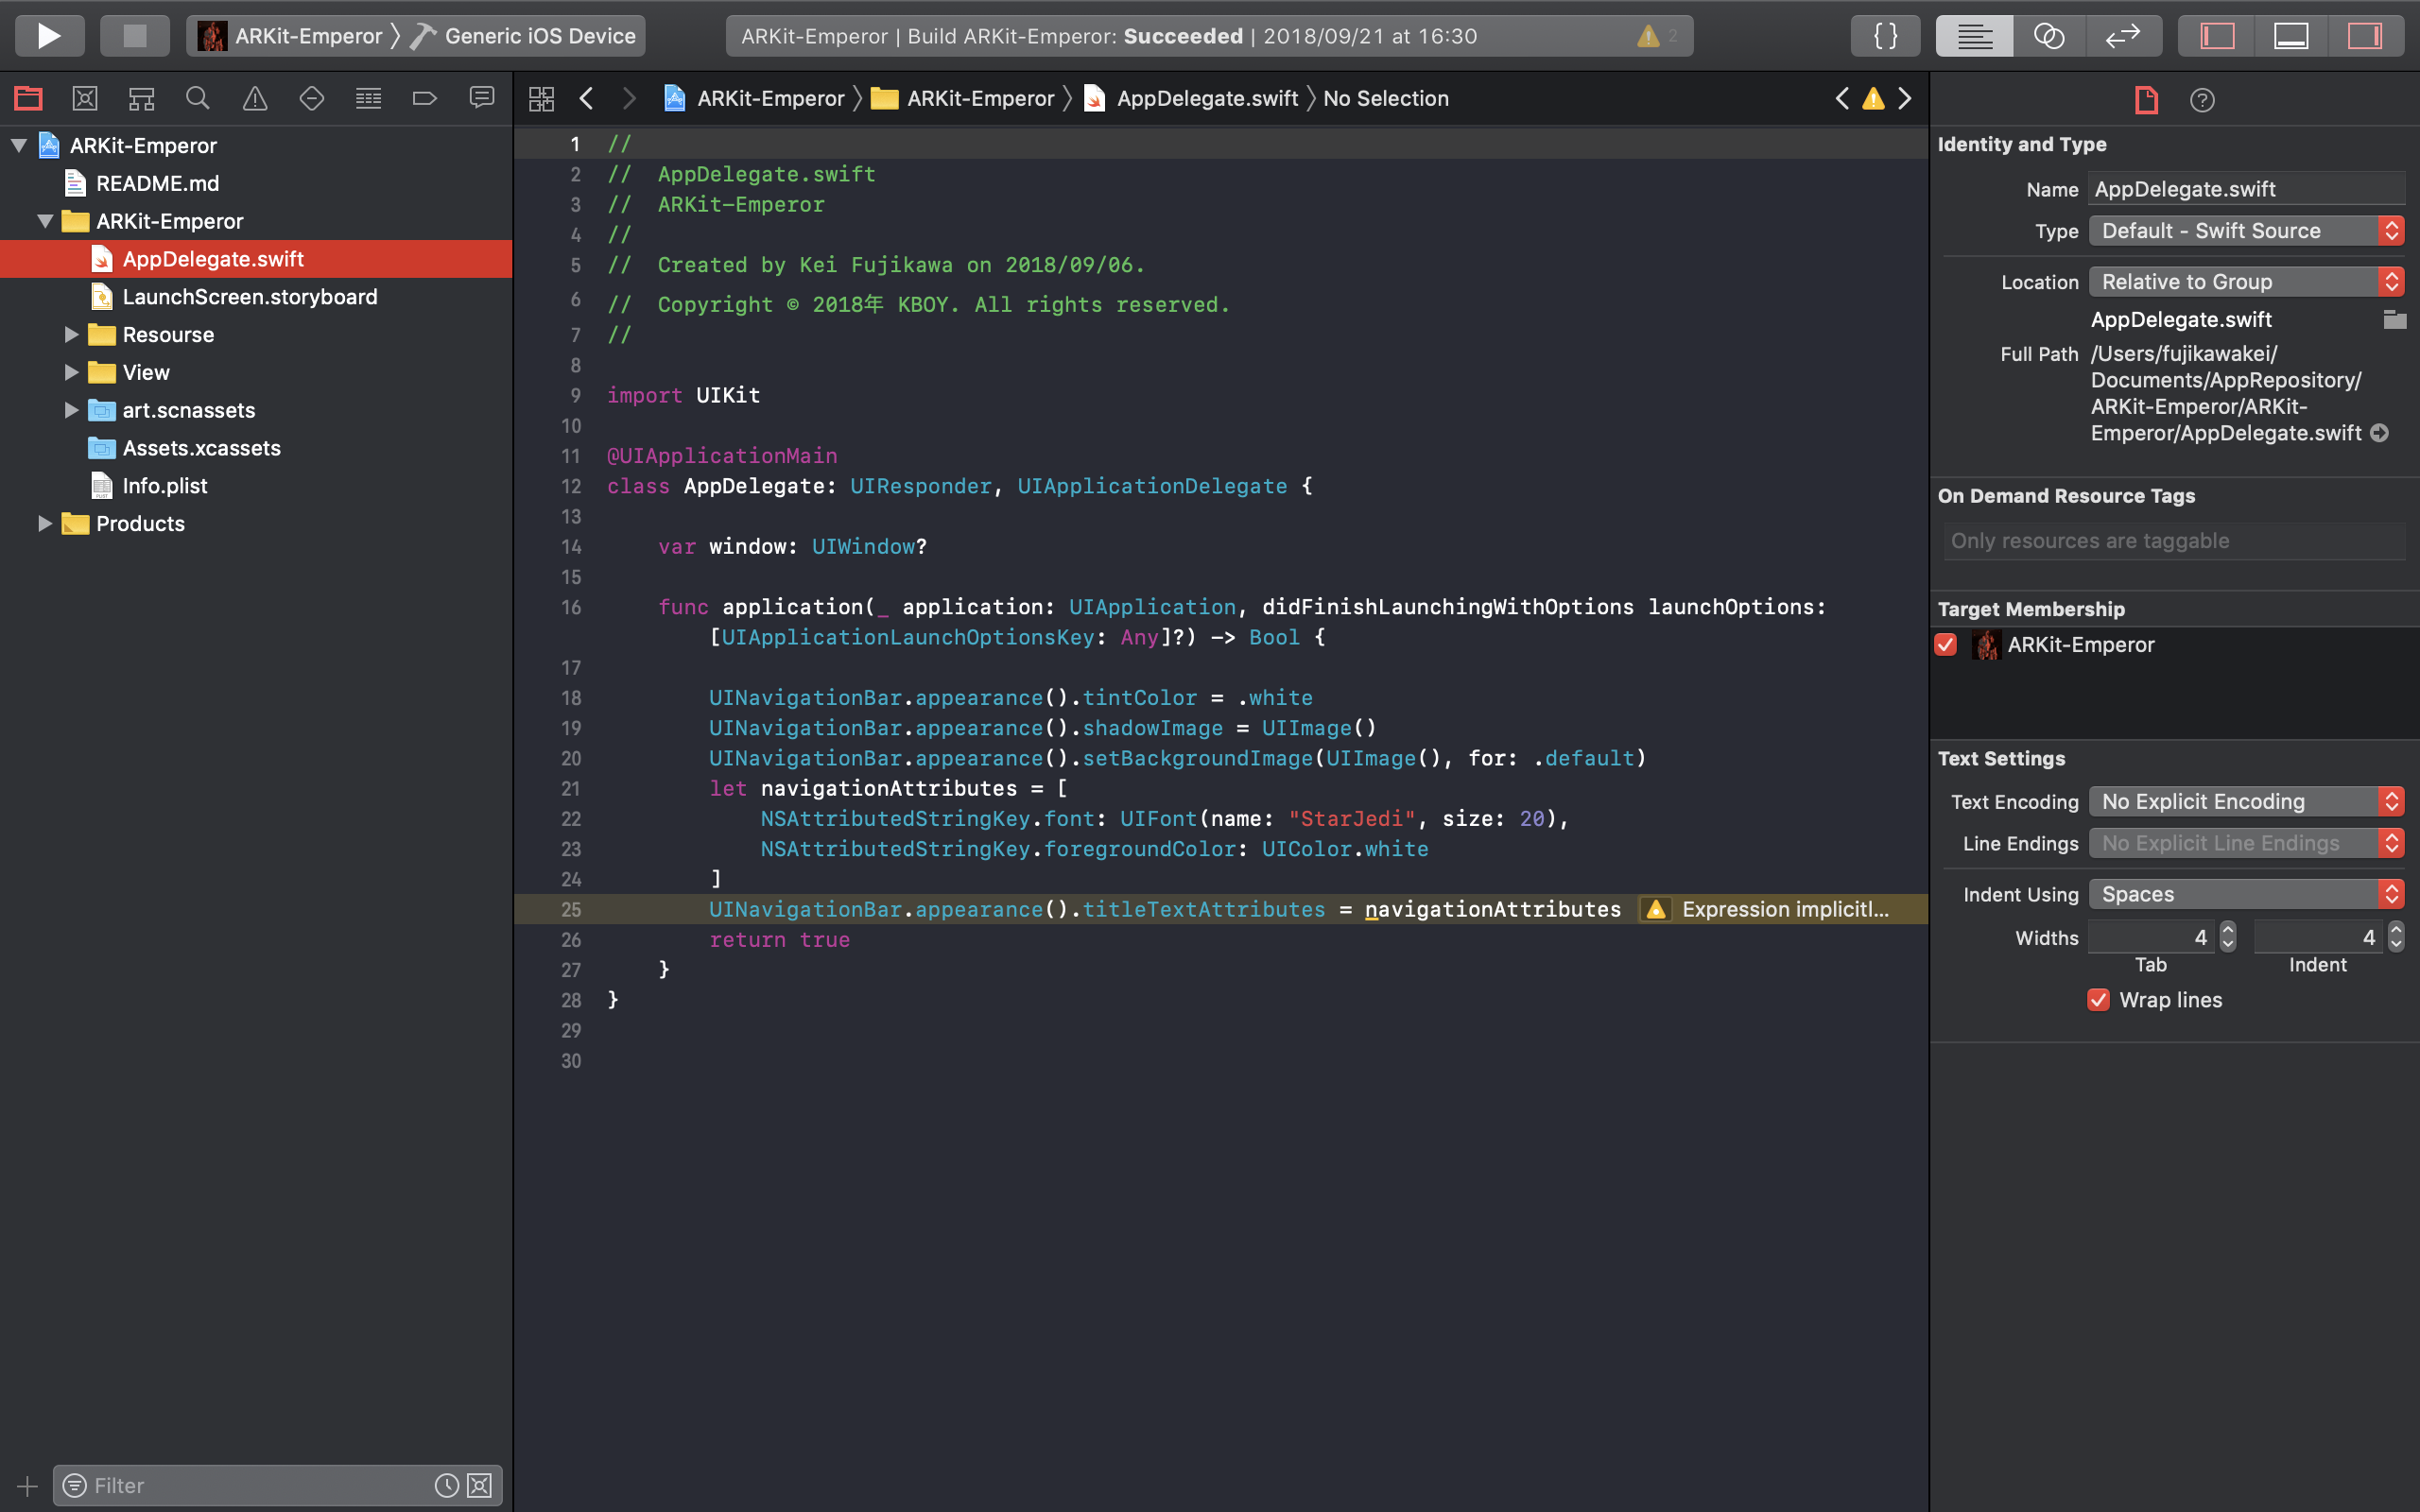The width and height of the screenshot is (2420, 1512).
Task: Jump to previous issue arrow
Action: point(1842,98)
